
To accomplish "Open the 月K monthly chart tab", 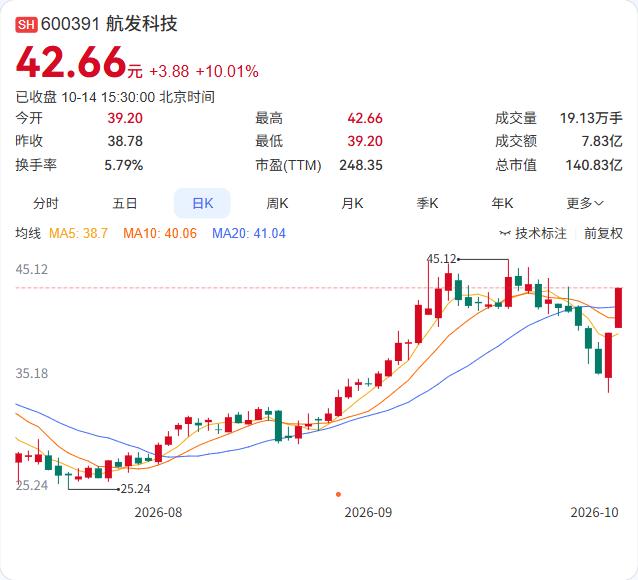I will click(x=352, y=203).
